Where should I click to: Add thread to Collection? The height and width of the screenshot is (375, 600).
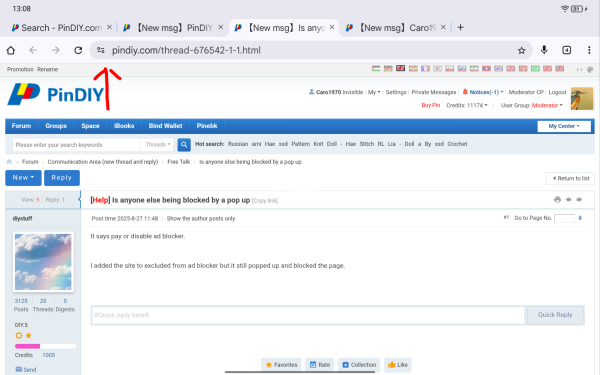click(x=359, y=365)
